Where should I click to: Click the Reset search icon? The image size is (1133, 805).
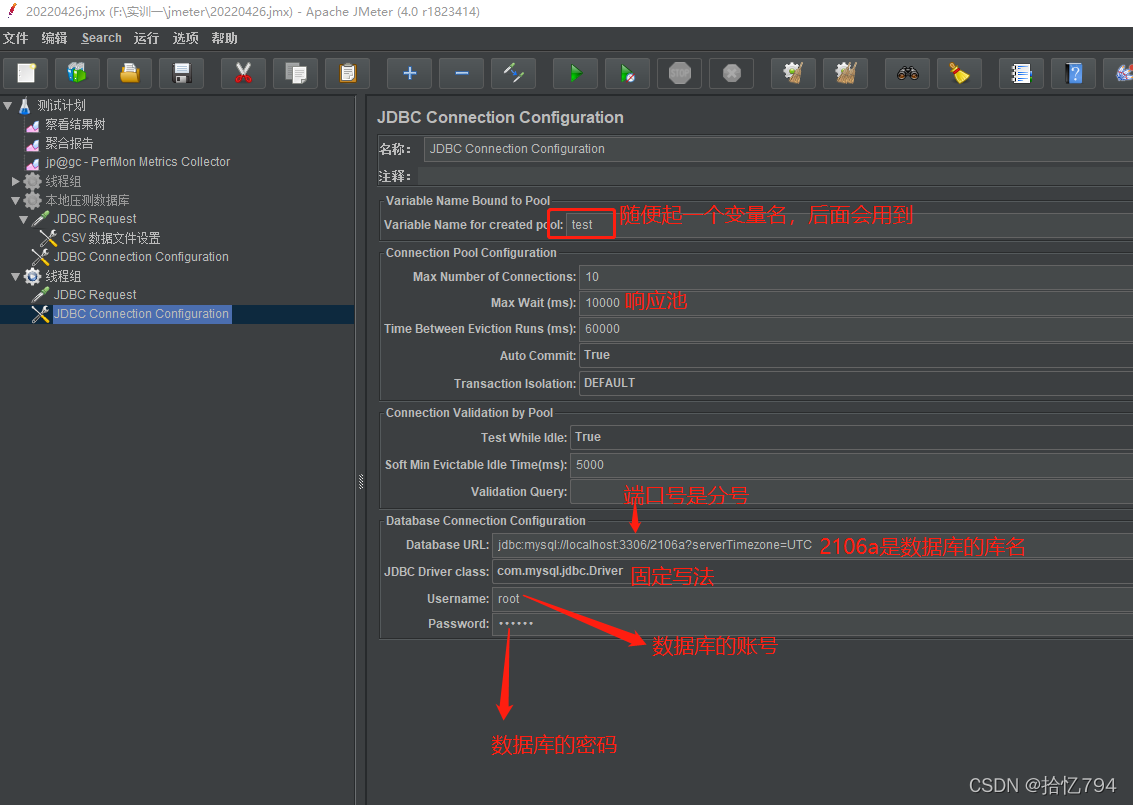[960, 73]
